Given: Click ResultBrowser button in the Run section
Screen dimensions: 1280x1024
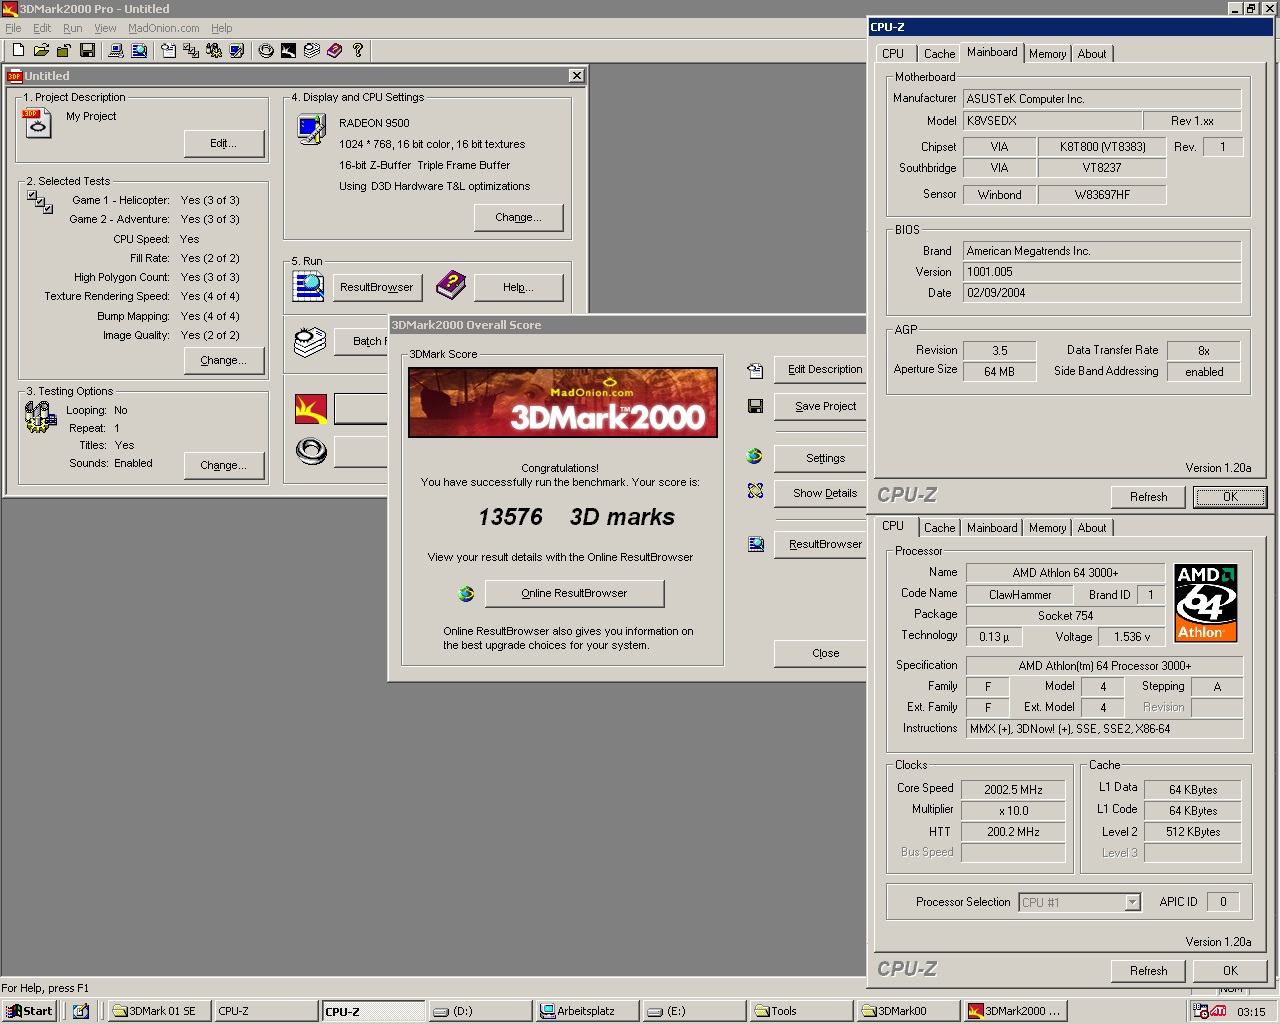Looking at the screenshot, I should [x=377, y=287].
